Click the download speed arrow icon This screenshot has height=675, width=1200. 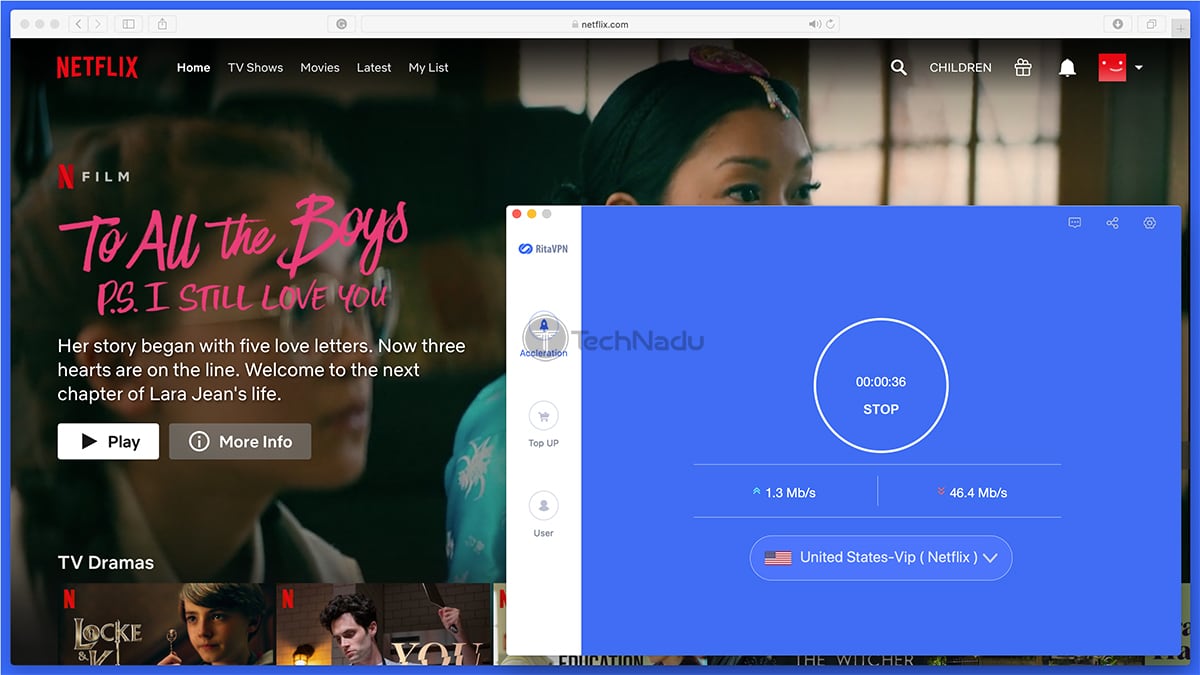tap(941, 492)
